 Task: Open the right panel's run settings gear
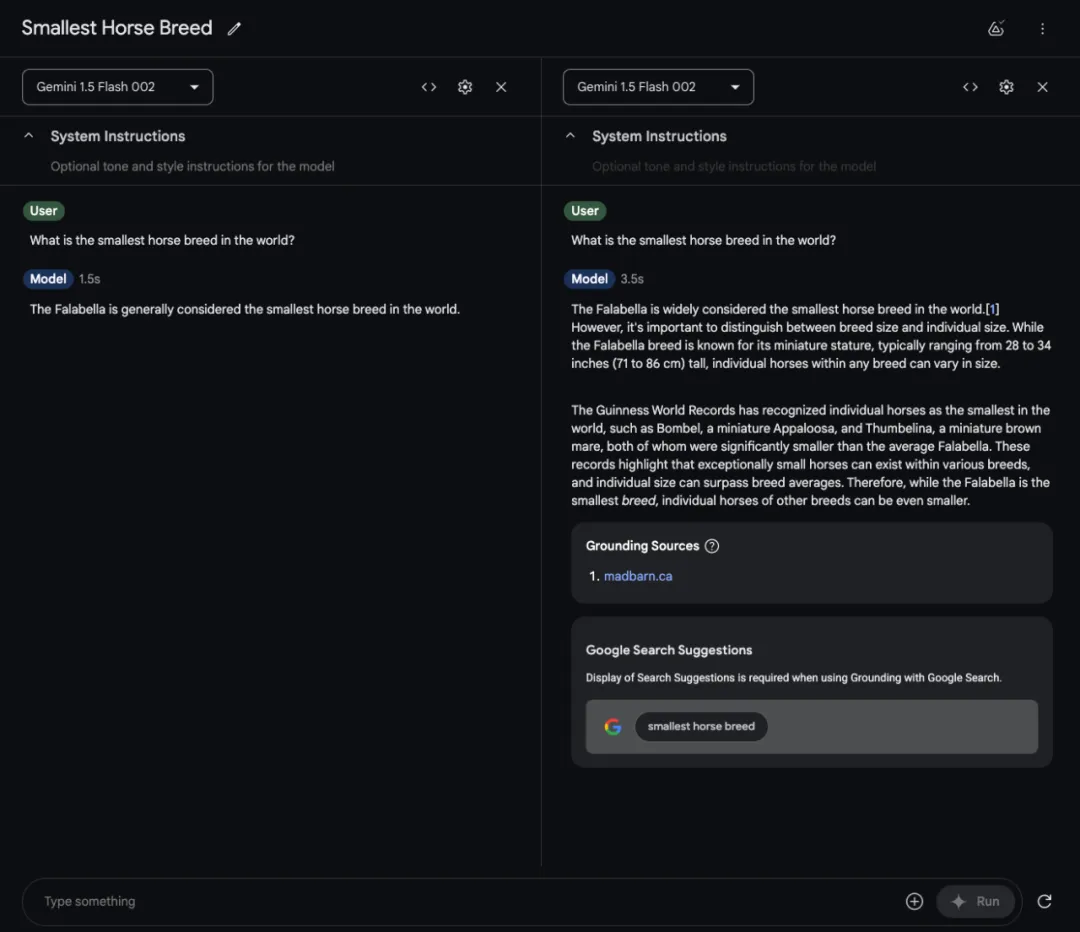pyautogui.click(x=1006, y=87)
